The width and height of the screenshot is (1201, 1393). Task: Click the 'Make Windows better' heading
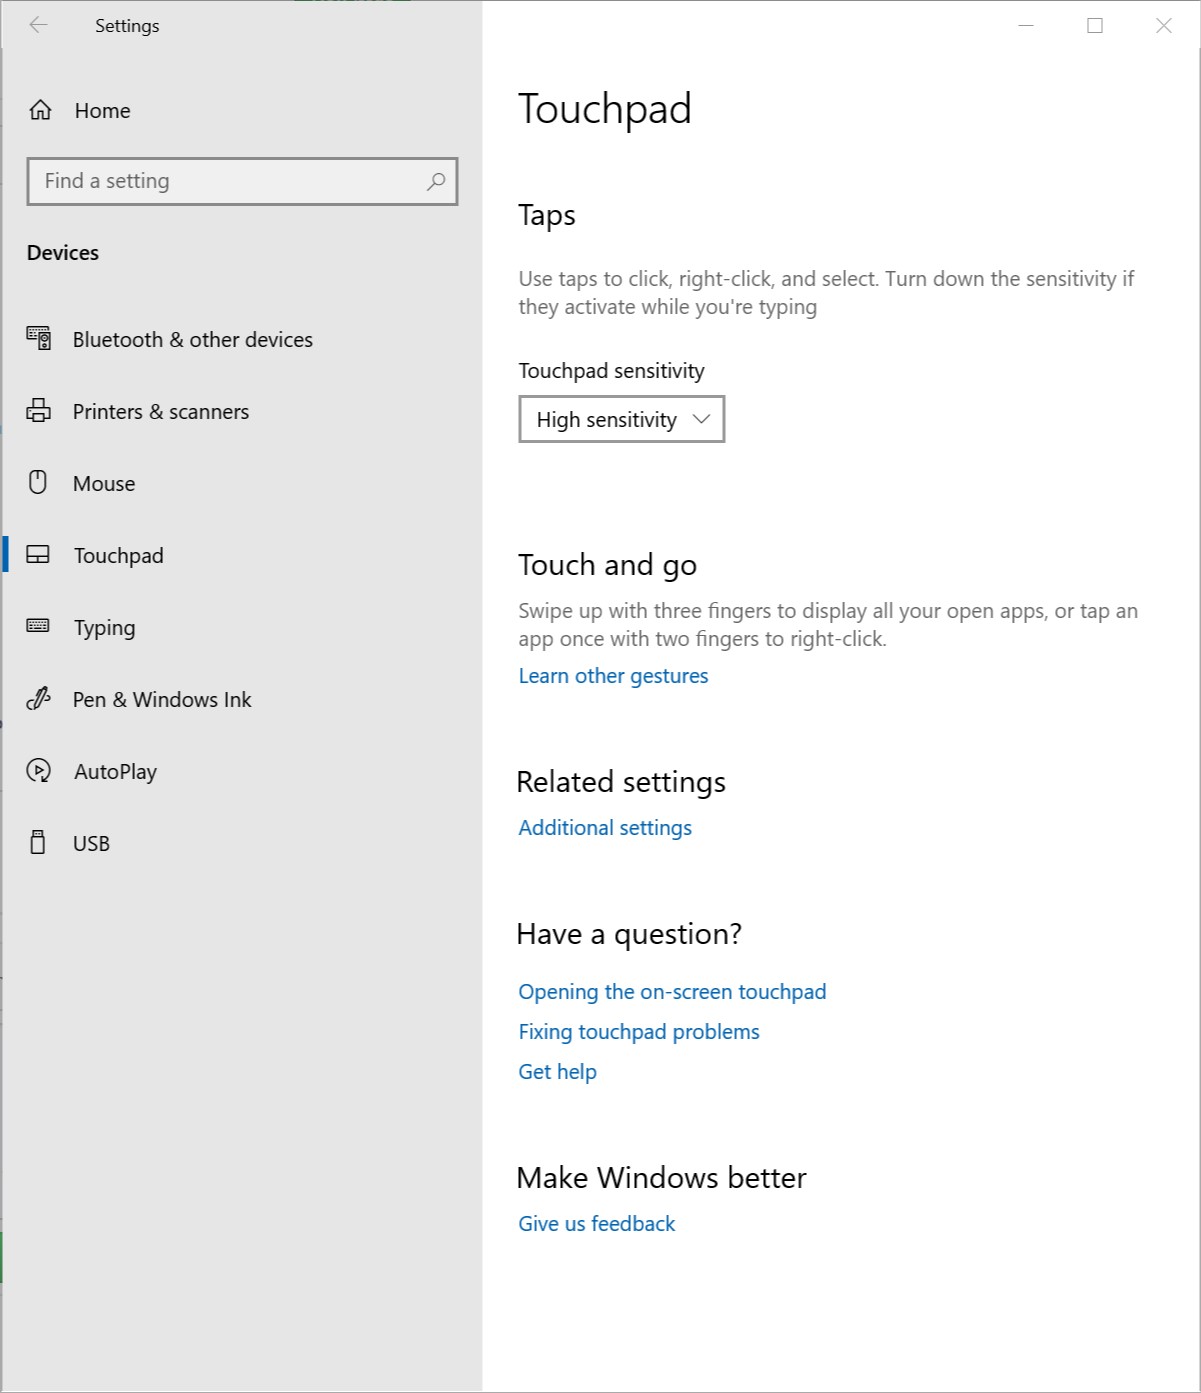click(x=661, y=1178)
